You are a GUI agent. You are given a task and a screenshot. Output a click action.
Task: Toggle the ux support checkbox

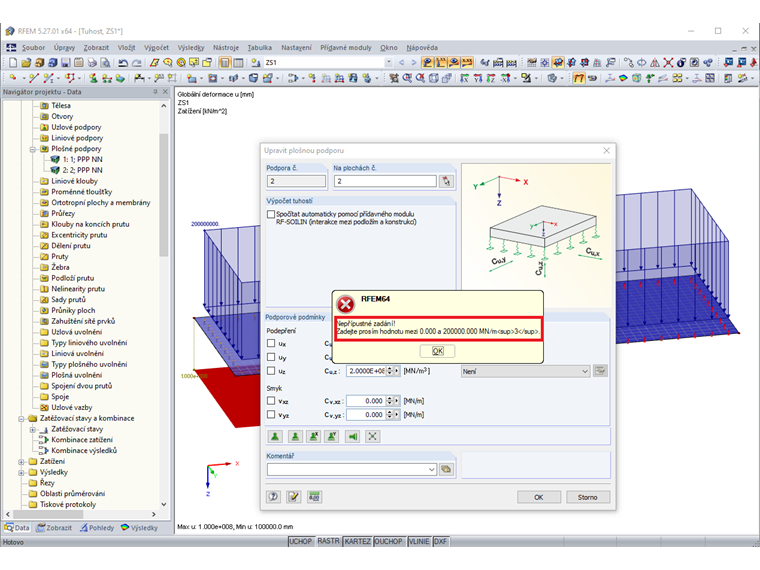tap(271, 343)
